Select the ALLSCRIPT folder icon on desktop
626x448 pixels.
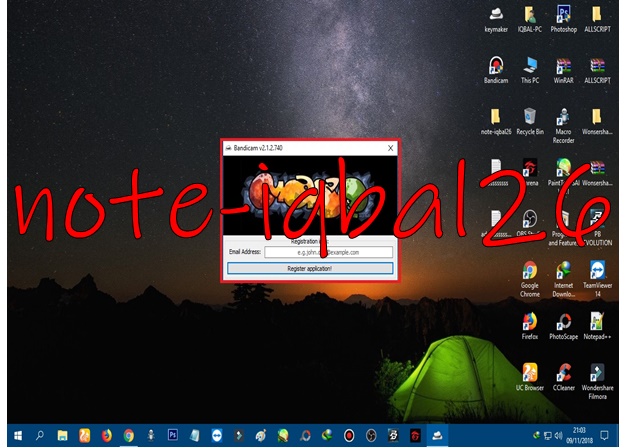597,19
